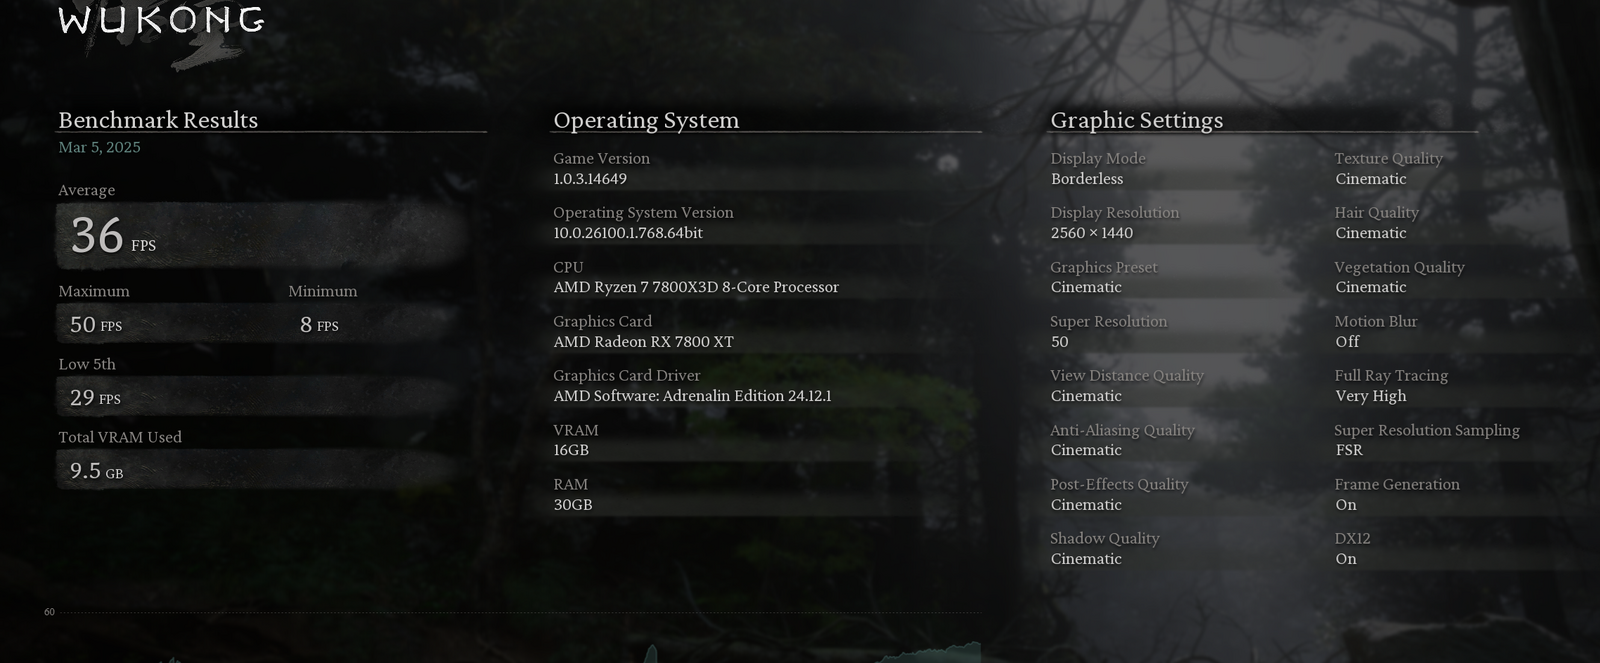Image resolution: width=1600 pixels, height=663 pixels.
Task: Click the Graphic Settings heading
Action: [x=1137, y=120]
